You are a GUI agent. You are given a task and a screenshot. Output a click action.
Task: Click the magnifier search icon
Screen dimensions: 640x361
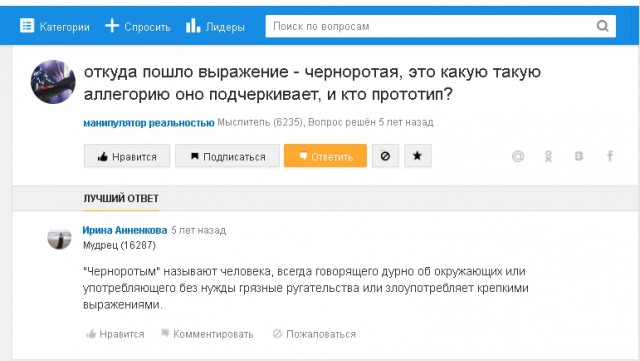[x=602, y=27]
